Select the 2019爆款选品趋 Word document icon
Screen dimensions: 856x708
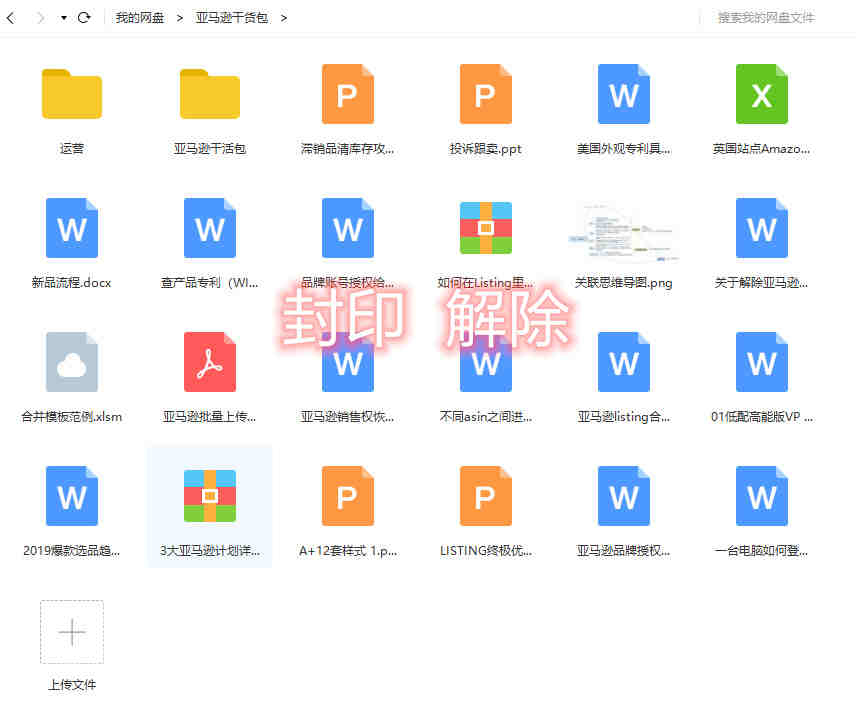pyautogui.click(x=72, y=496)
